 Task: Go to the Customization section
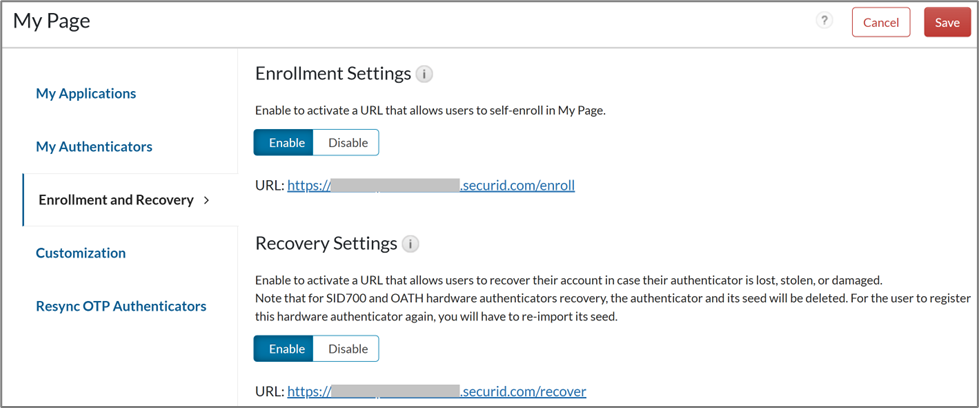coord(81,253)
